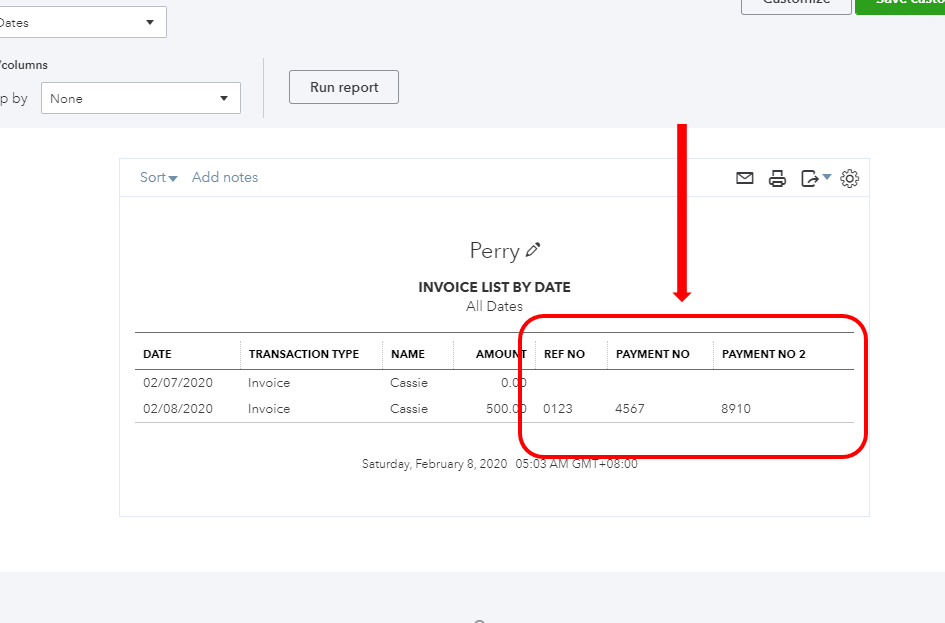Click the TRANSACTION TYPE column header

tap(303, 354)
